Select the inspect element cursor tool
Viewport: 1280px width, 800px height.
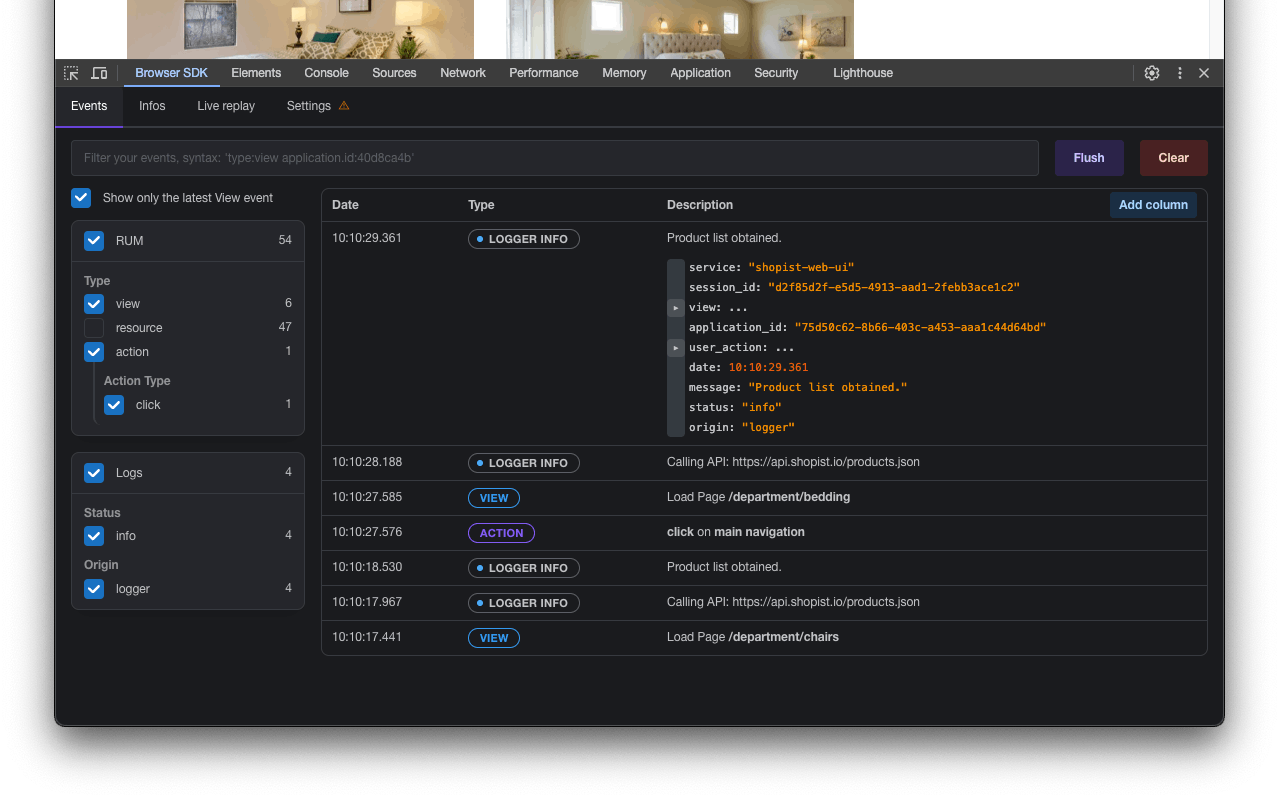pos(71,73)
